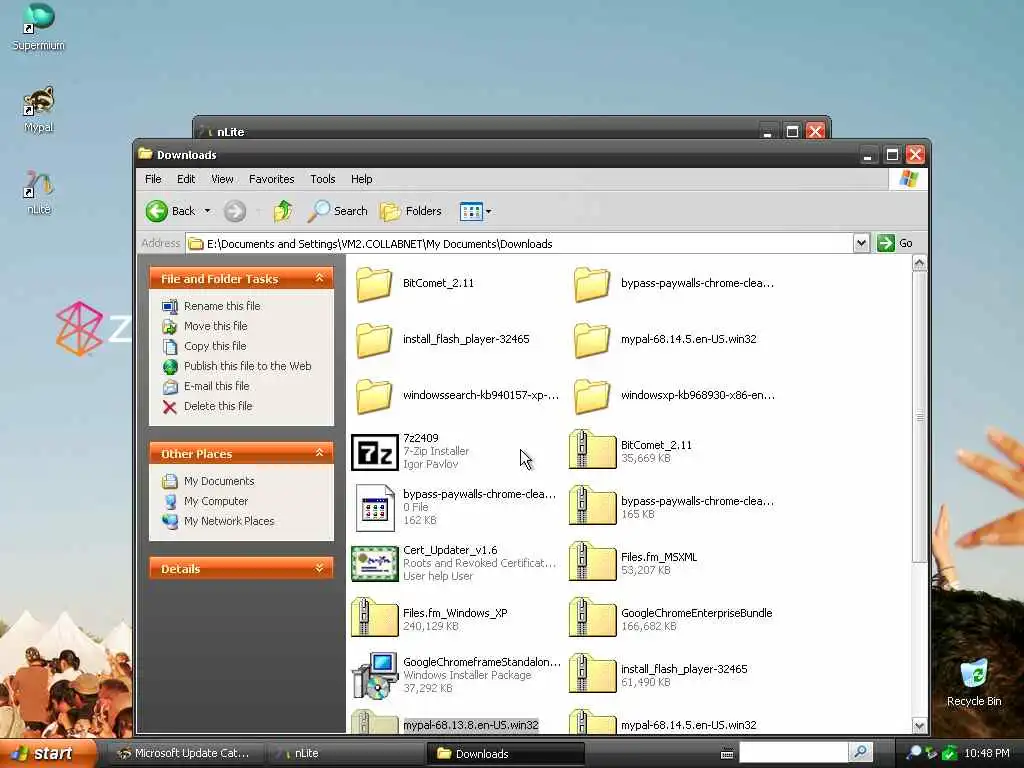Click Delete this file
1024x768 pixels.
pos(207,406)
